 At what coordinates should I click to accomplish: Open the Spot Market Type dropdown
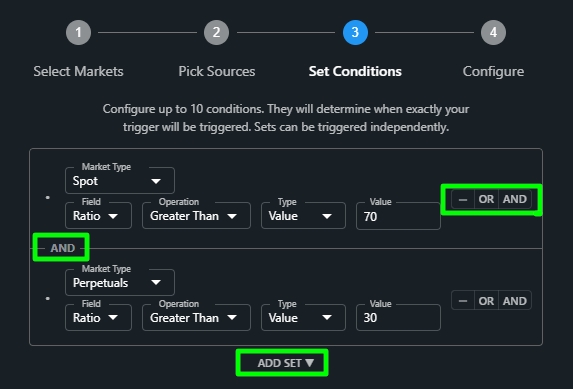(x=120, y=181)
